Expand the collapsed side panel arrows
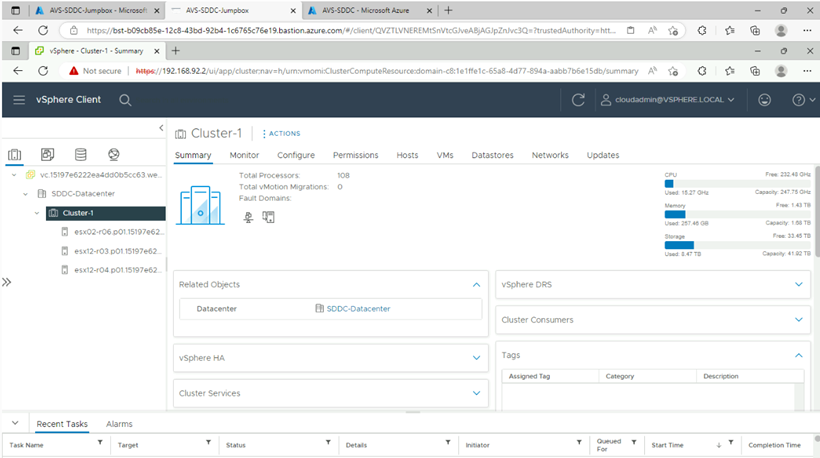Viewport: 820px width, 458px height. tap(6, 282)
